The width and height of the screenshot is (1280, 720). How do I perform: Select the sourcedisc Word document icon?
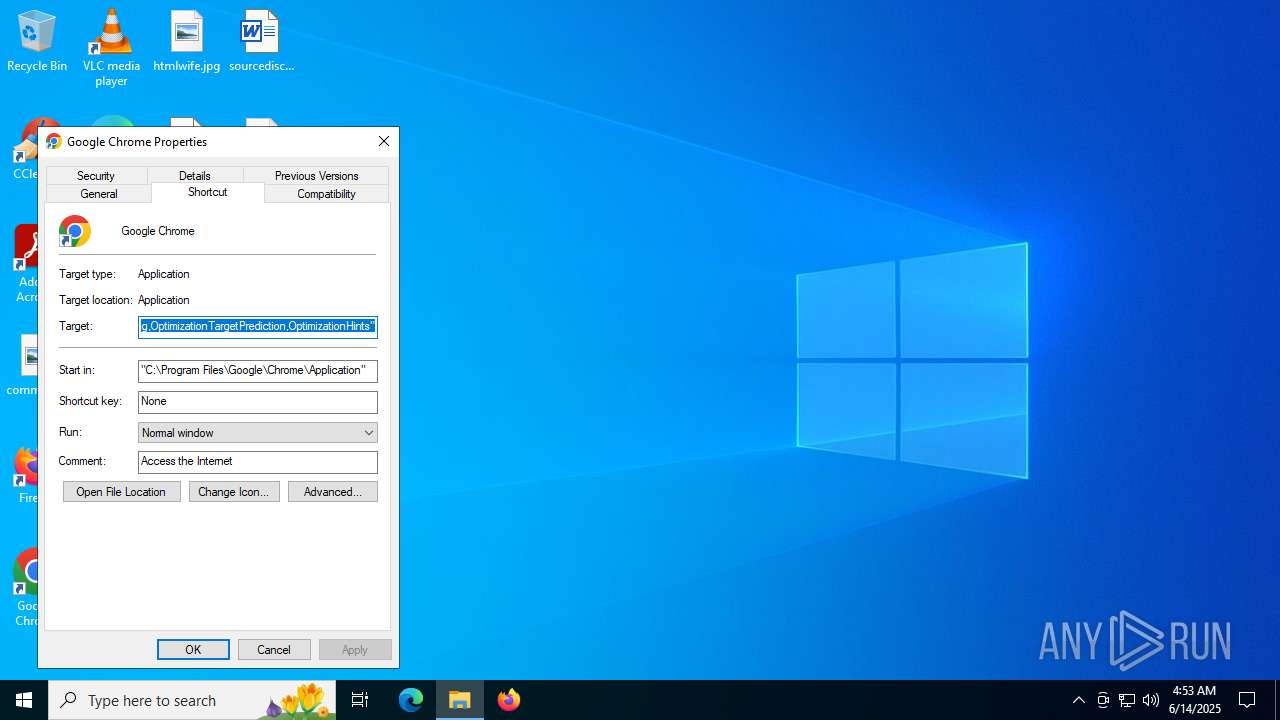click(x=261, y=40)
